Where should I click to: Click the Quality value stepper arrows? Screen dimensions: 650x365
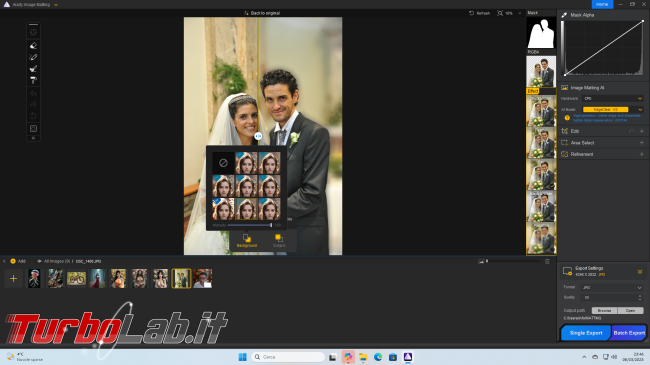pos(640,297)
